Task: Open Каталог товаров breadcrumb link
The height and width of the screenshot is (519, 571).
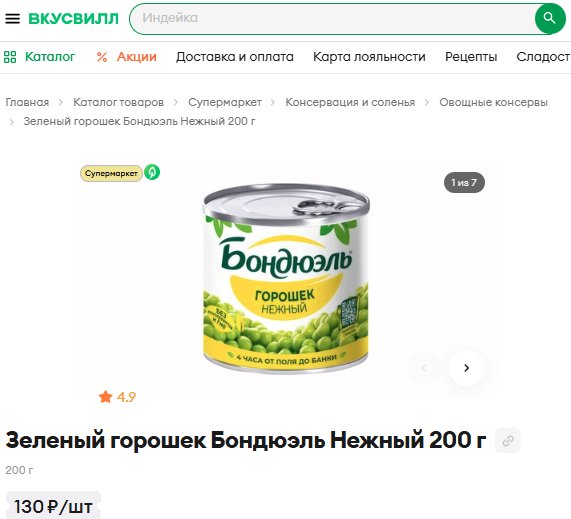Action: click(x=118, y=102)
